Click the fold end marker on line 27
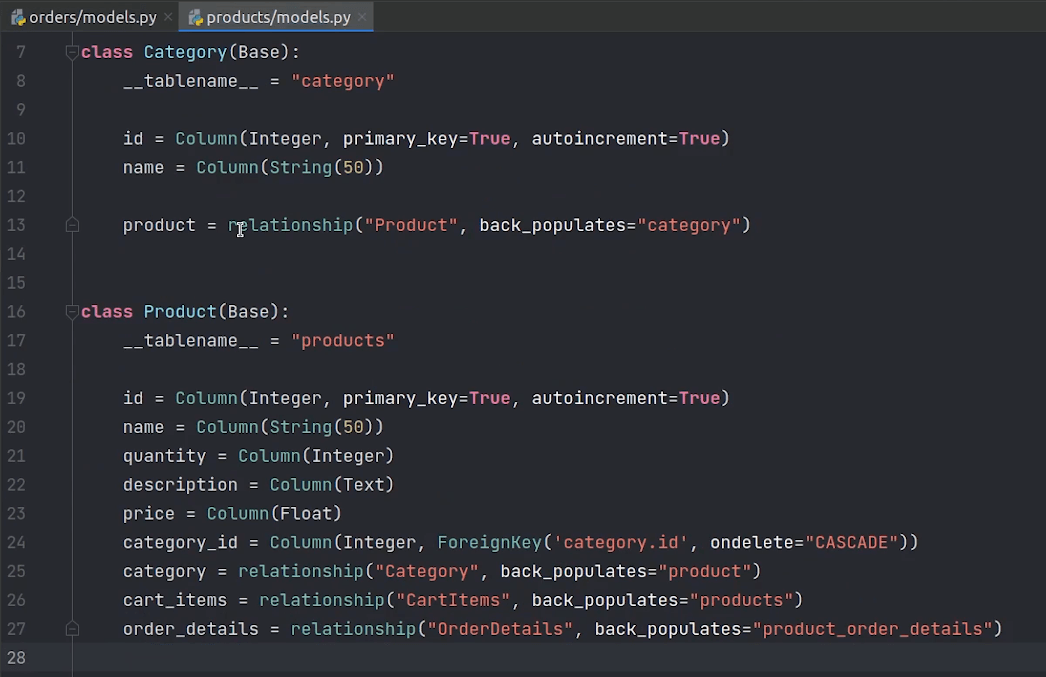This screenshot has width=1046, height=677. pos(72,629)
